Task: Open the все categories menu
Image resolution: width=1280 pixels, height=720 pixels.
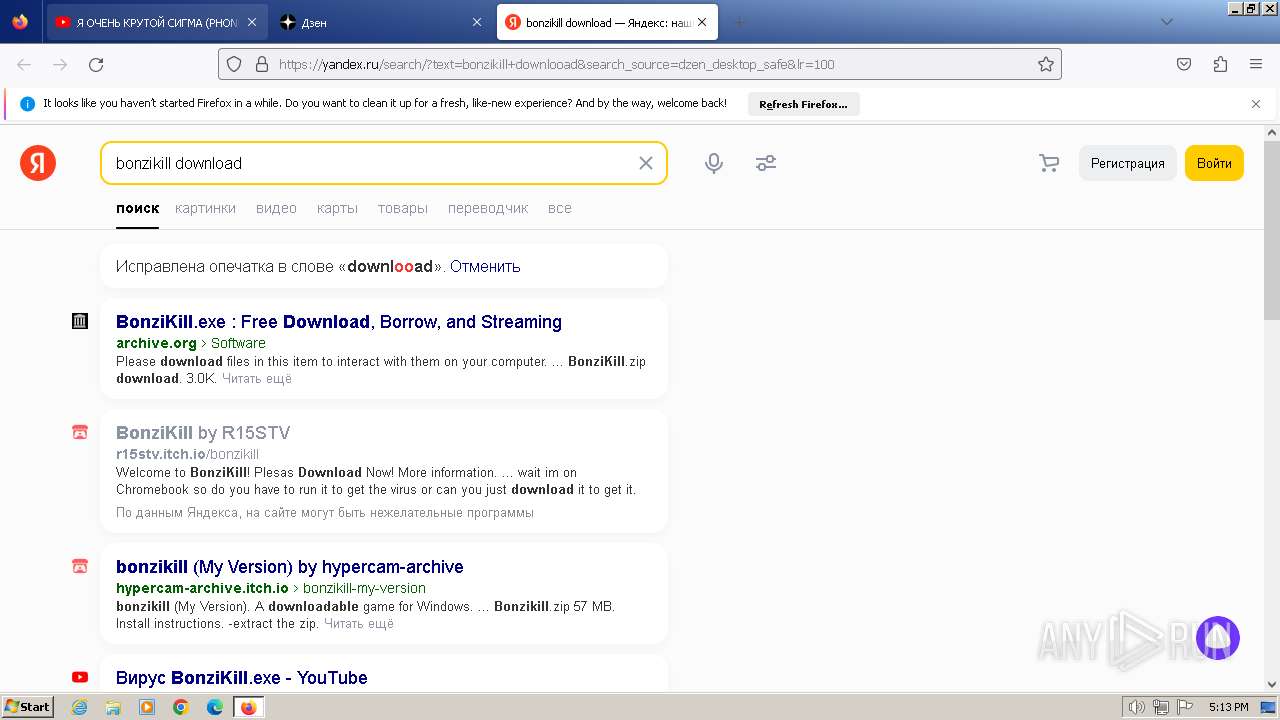Action: [x=560, y=208]
